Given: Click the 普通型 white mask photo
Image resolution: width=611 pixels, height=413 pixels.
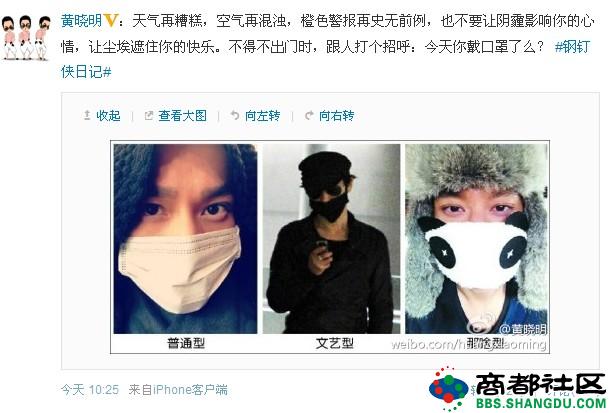Looking at the screenshot, I should pos(185,238).
